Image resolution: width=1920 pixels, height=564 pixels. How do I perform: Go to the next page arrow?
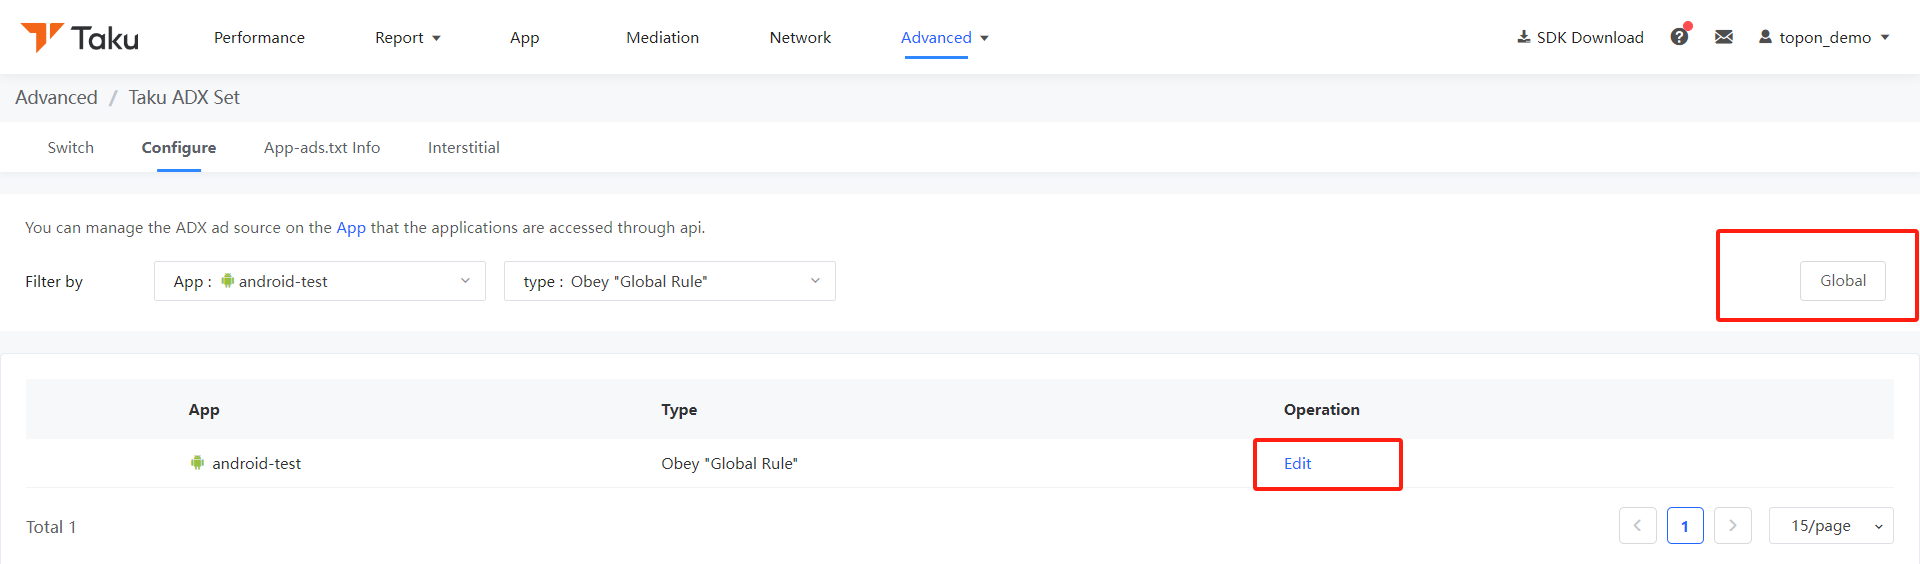coord(1733,526)
